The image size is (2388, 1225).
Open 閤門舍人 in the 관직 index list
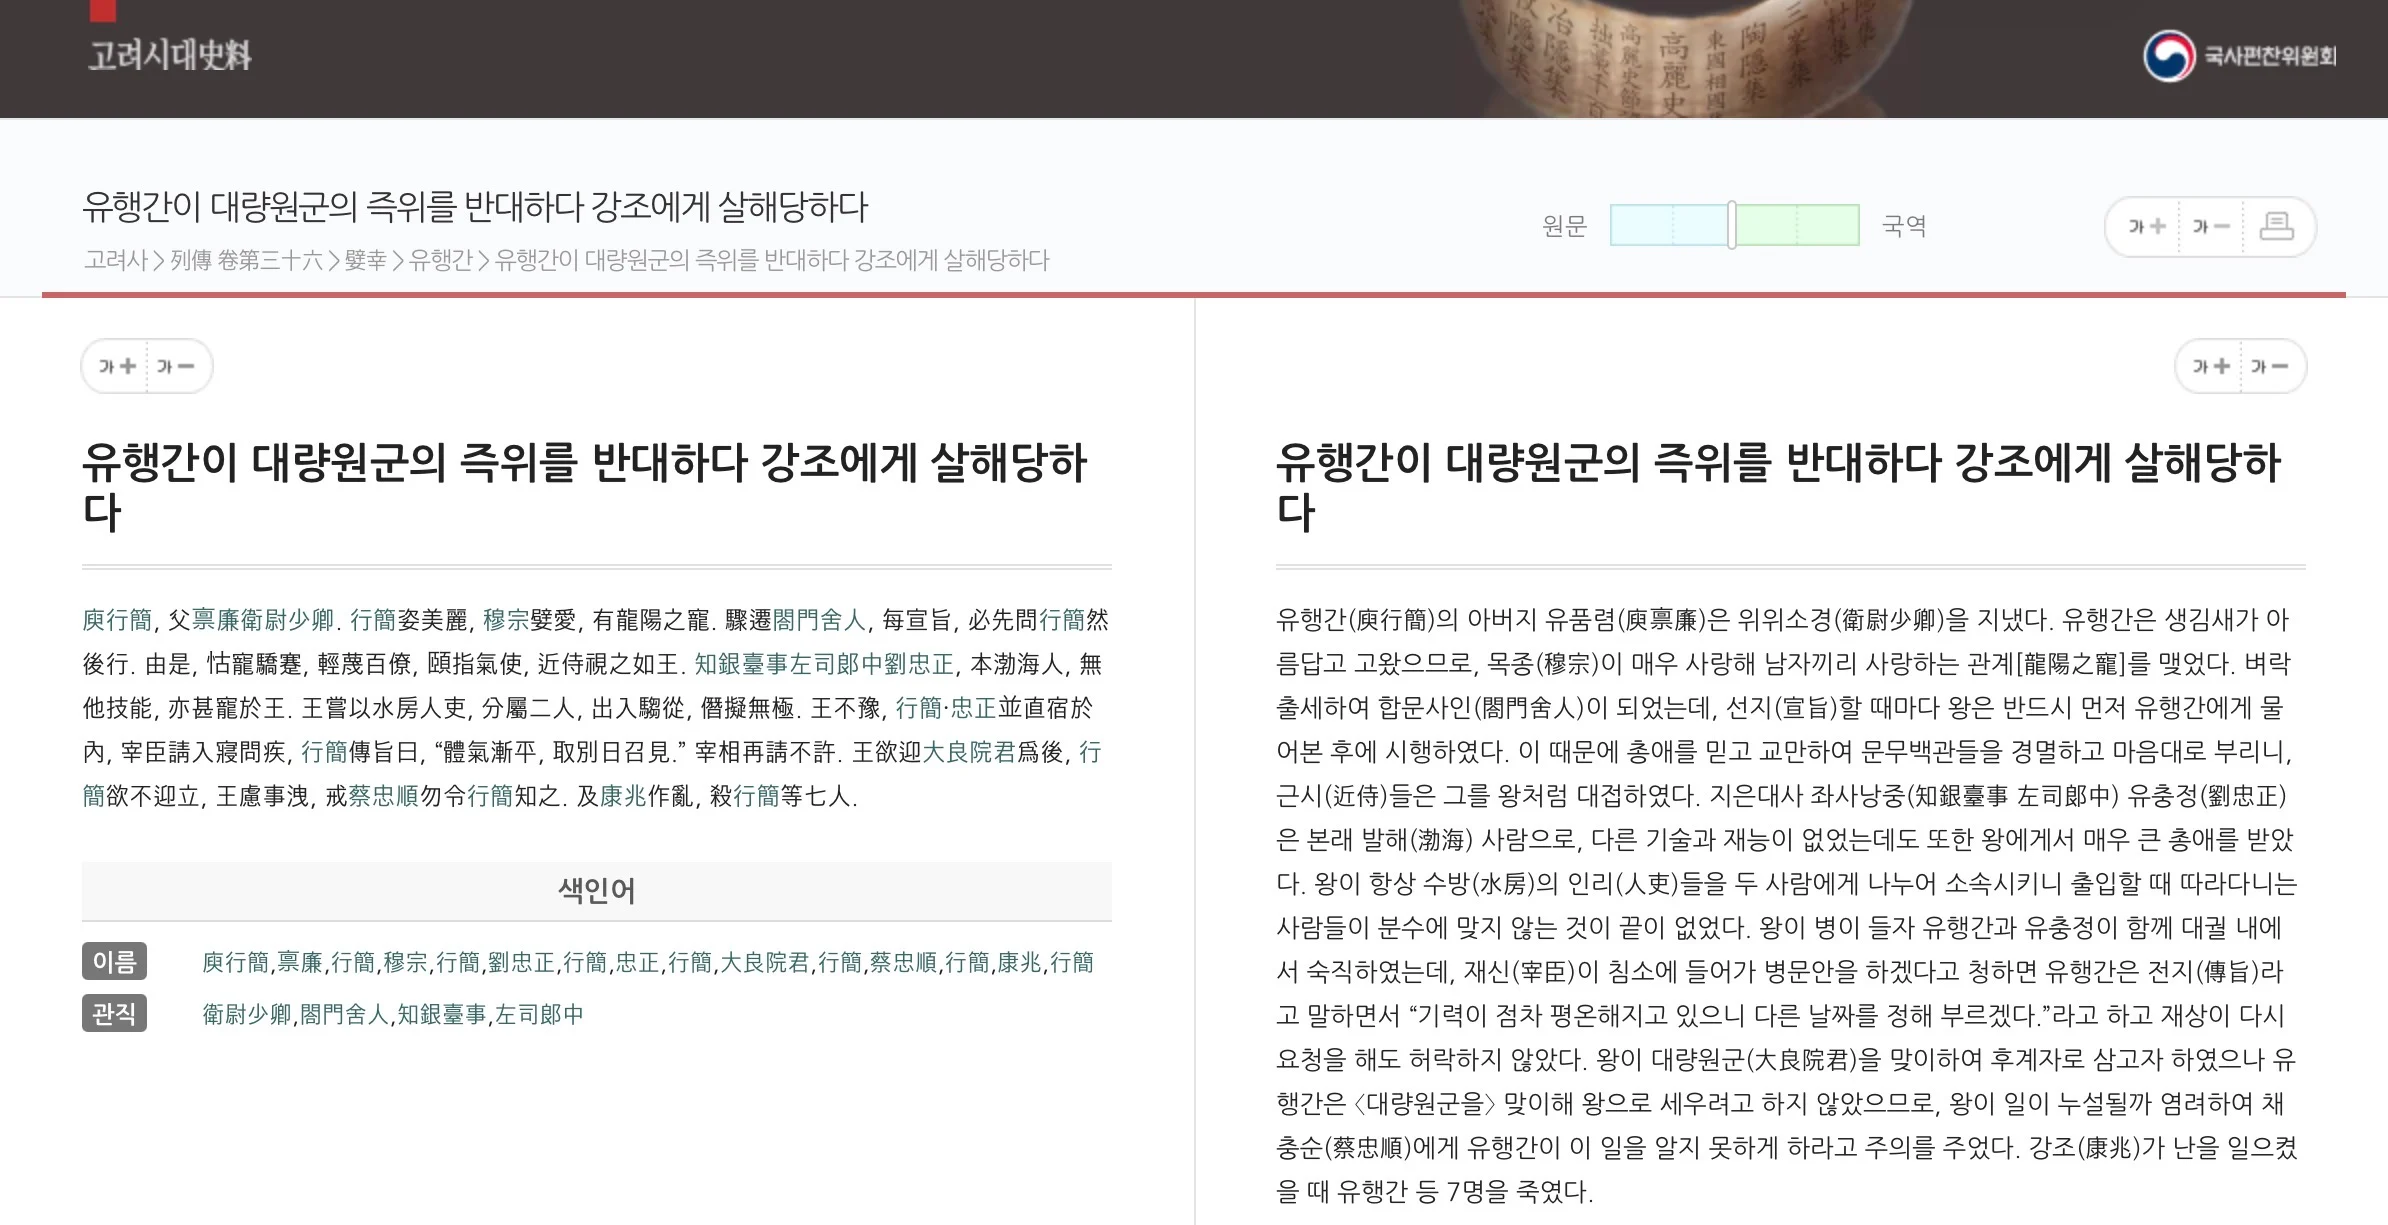(344, 1014)
